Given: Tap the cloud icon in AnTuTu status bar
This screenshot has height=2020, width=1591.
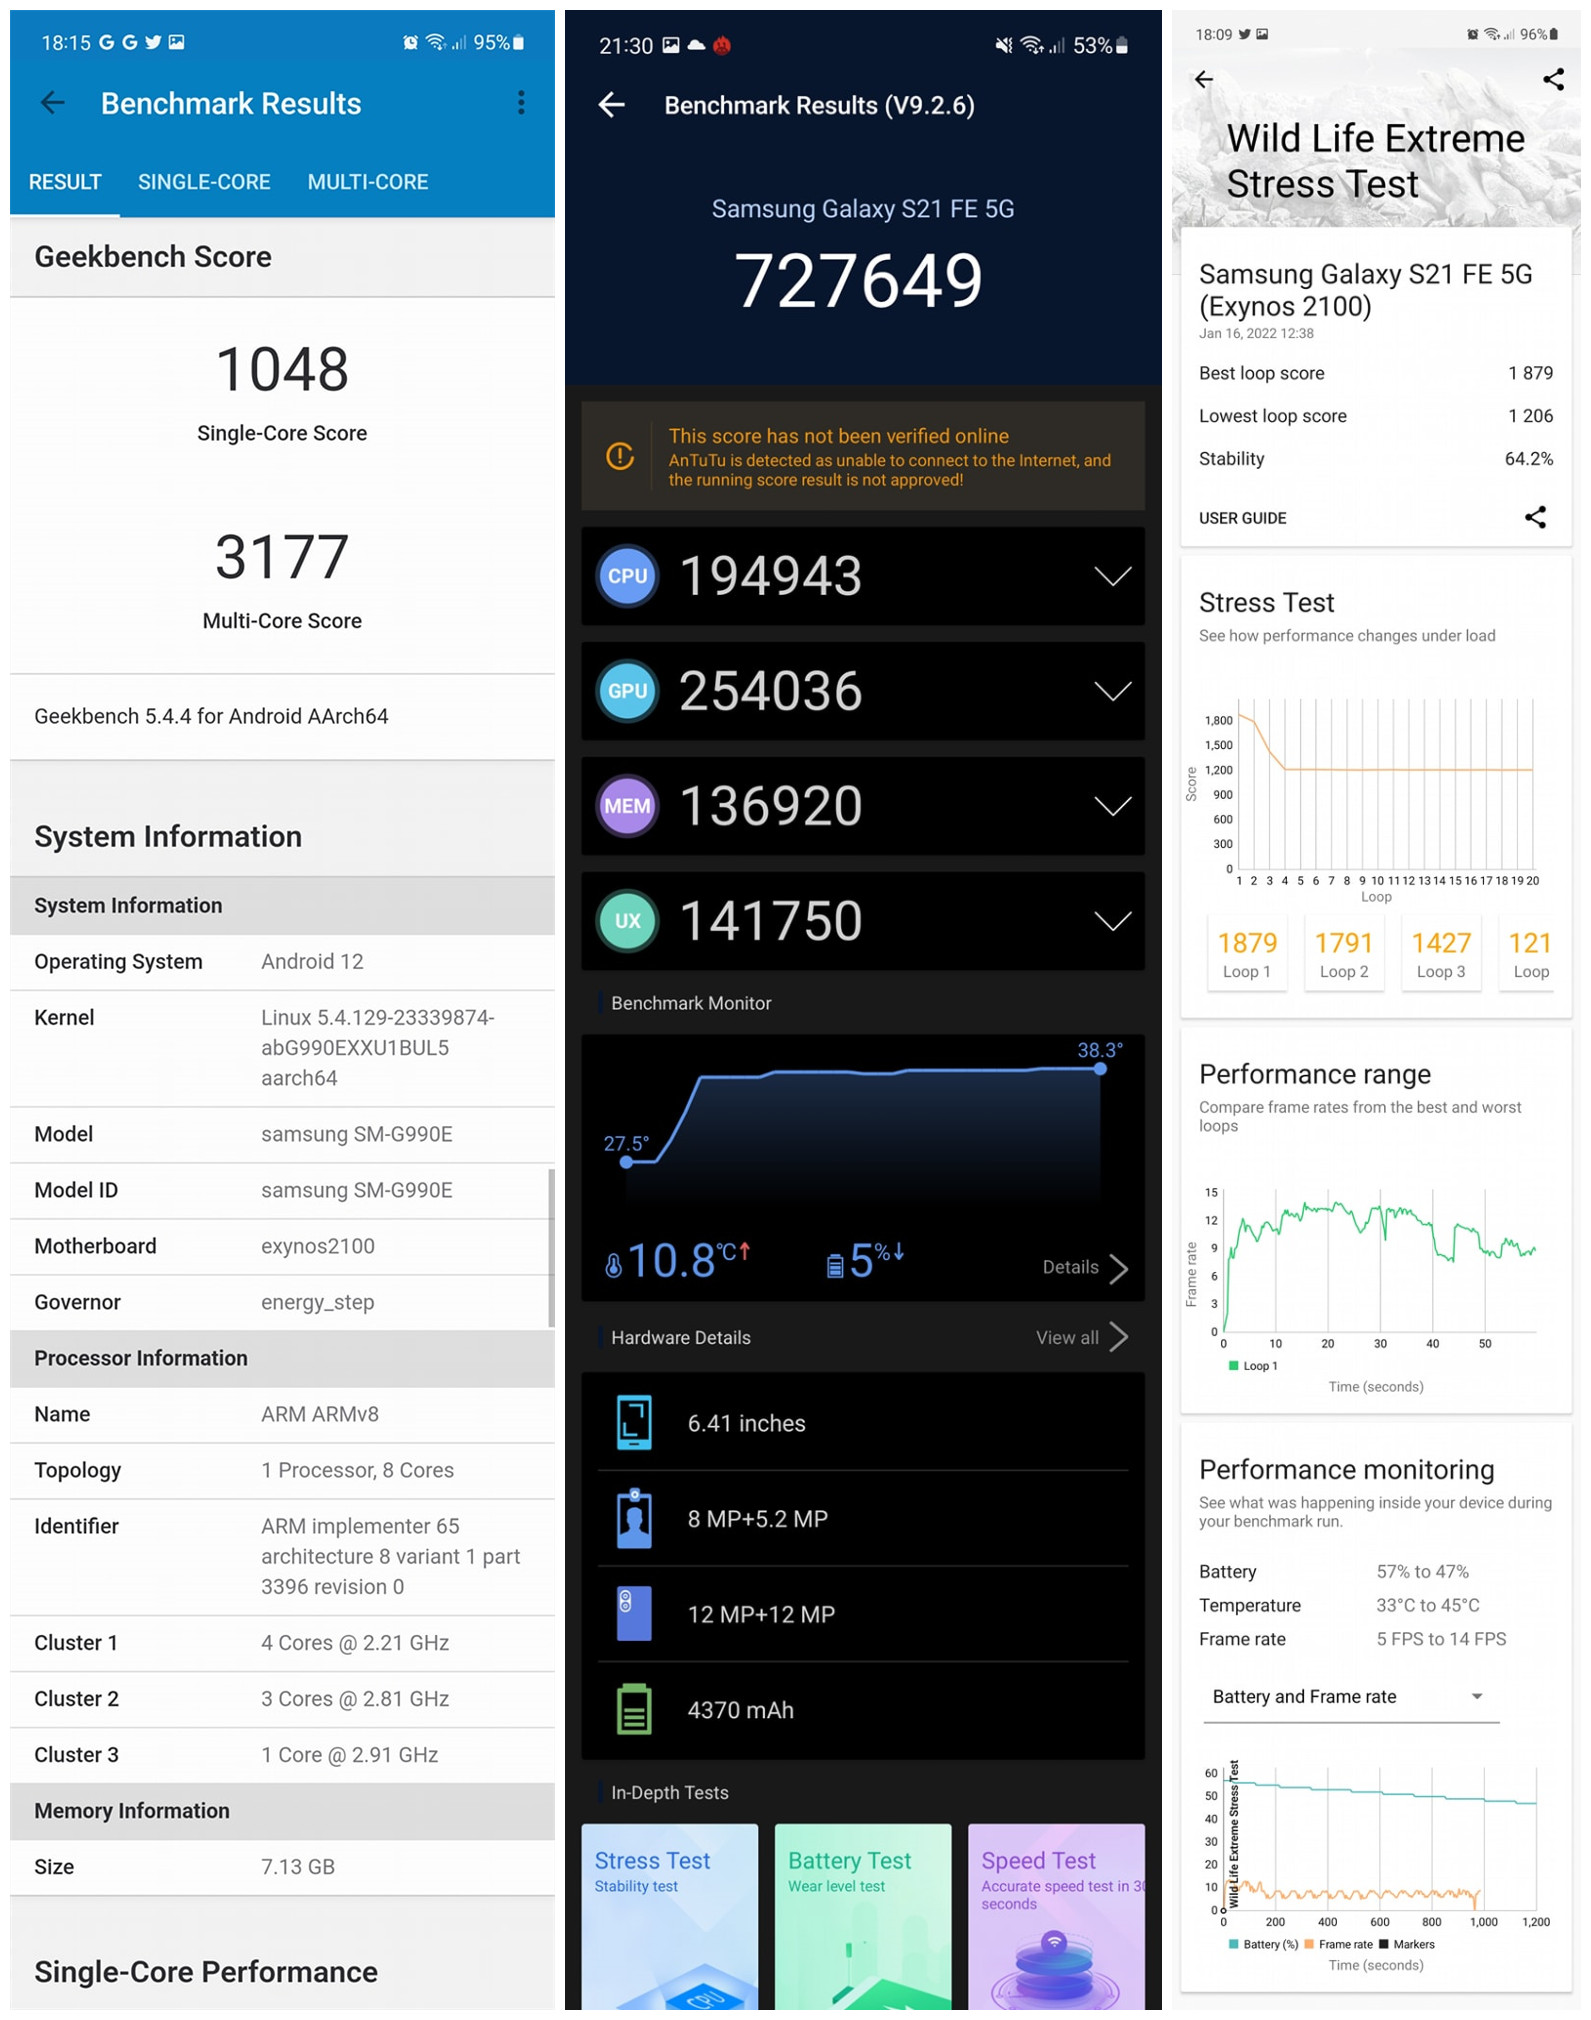Looking at the screenshot, I should [x=697, y=45].
